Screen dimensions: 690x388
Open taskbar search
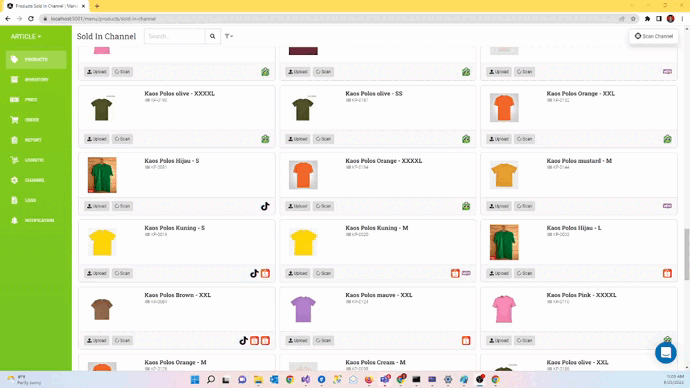(211, 379)
